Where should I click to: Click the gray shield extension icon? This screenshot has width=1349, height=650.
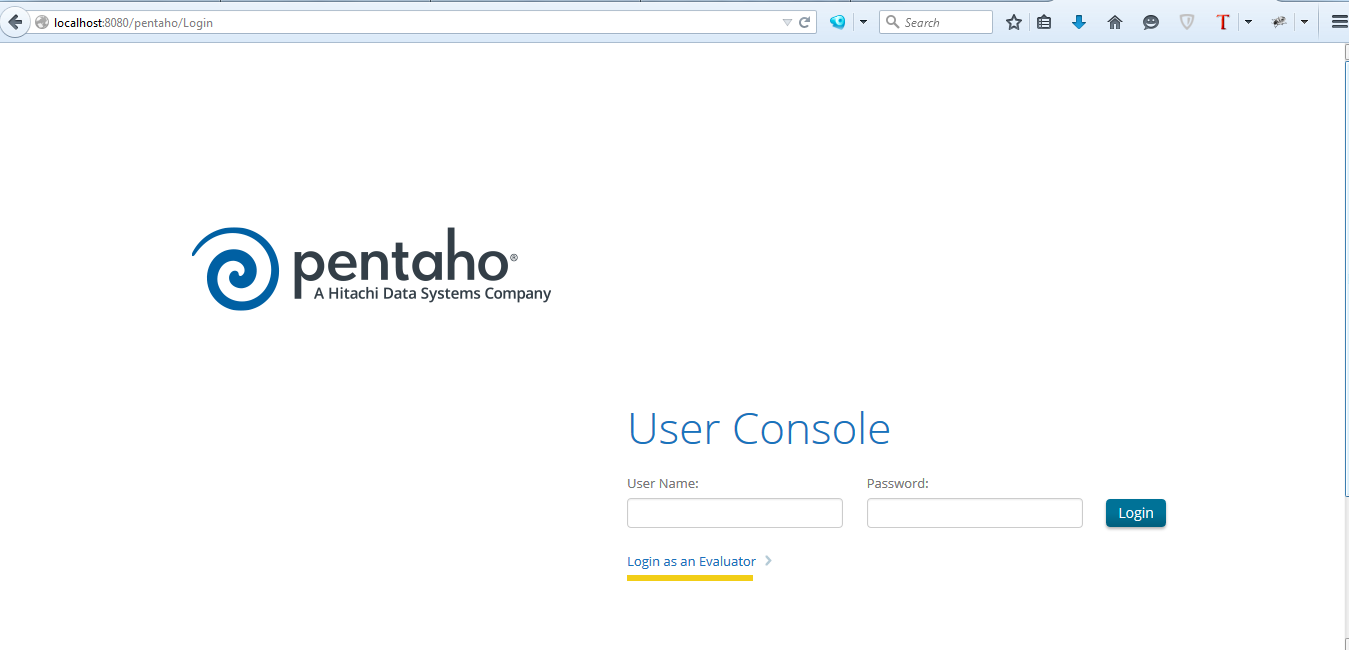[x=1187, y=22]
